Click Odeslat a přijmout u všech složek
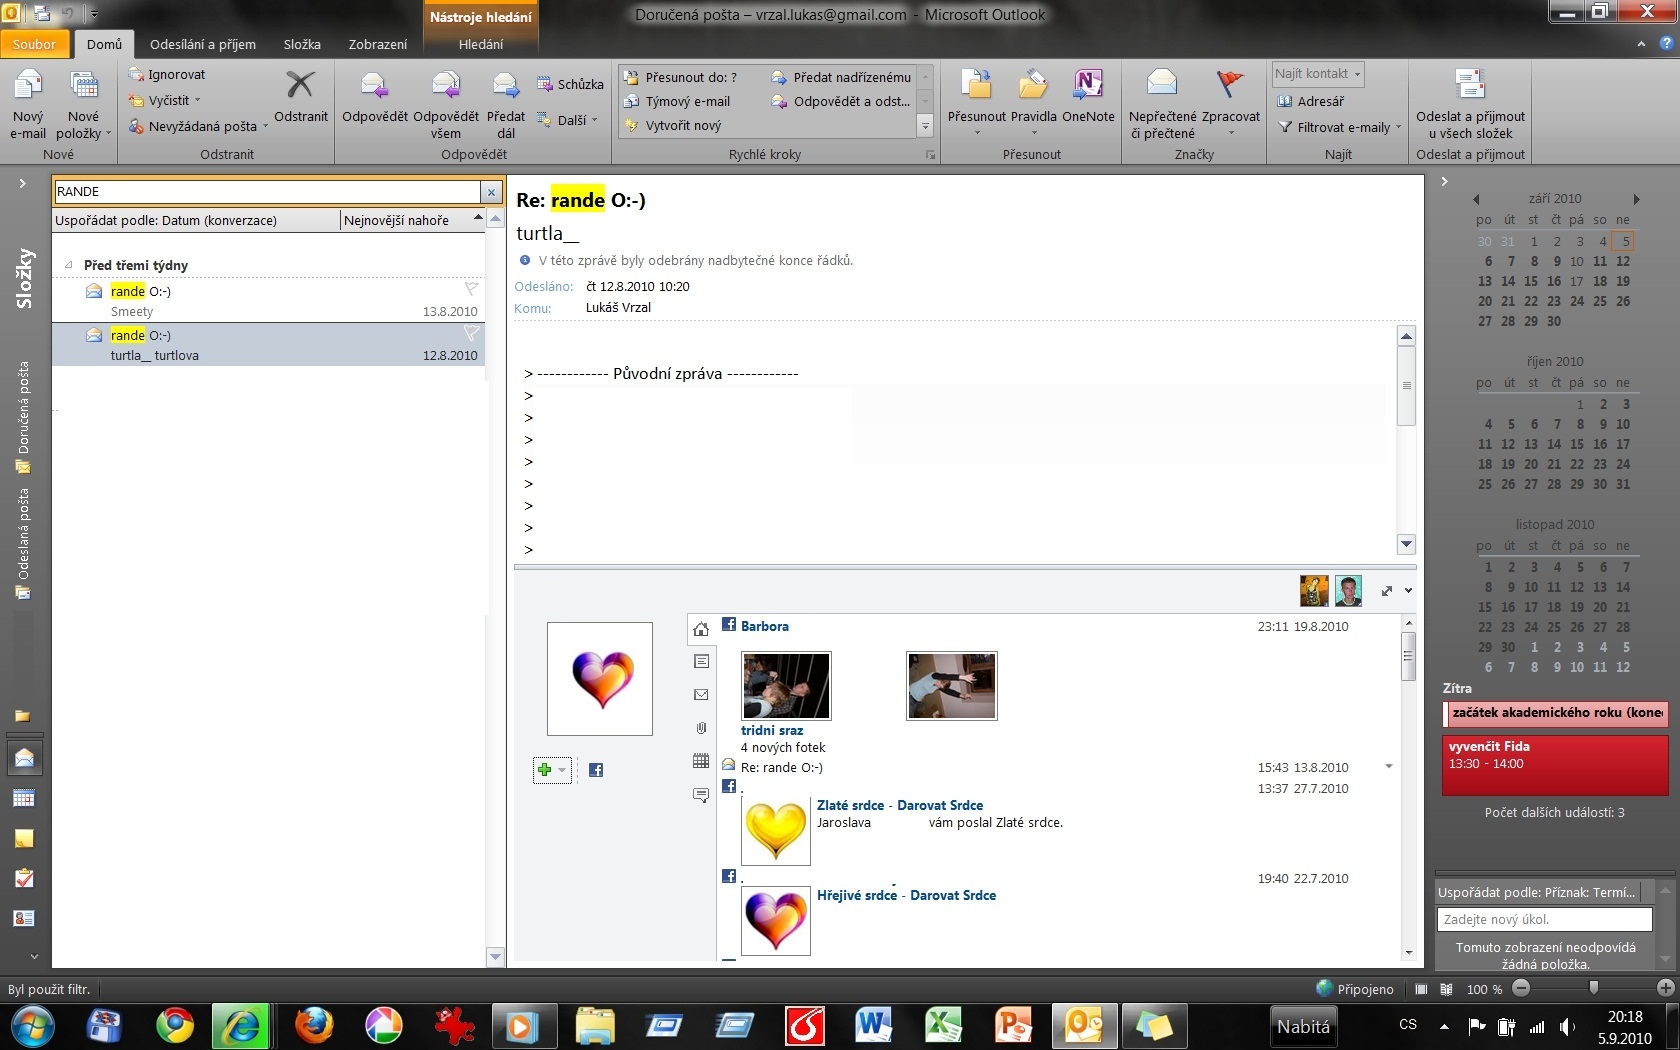 point(1470,104)
